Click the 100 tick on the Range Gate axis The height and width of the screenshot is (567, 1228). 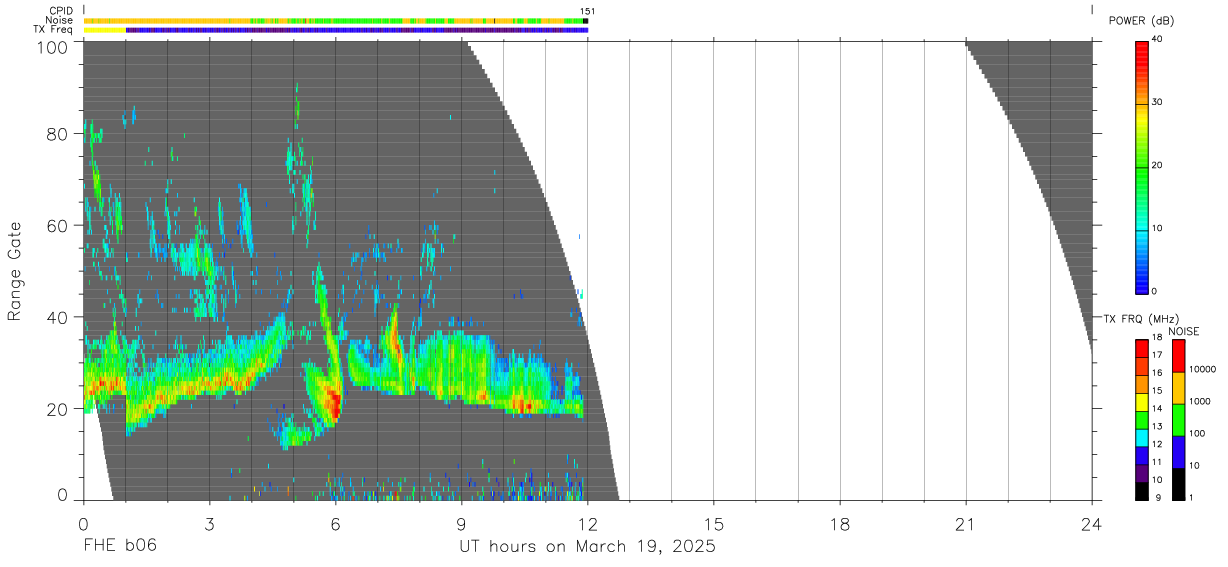pyautogui.click(x=52, y=47)
